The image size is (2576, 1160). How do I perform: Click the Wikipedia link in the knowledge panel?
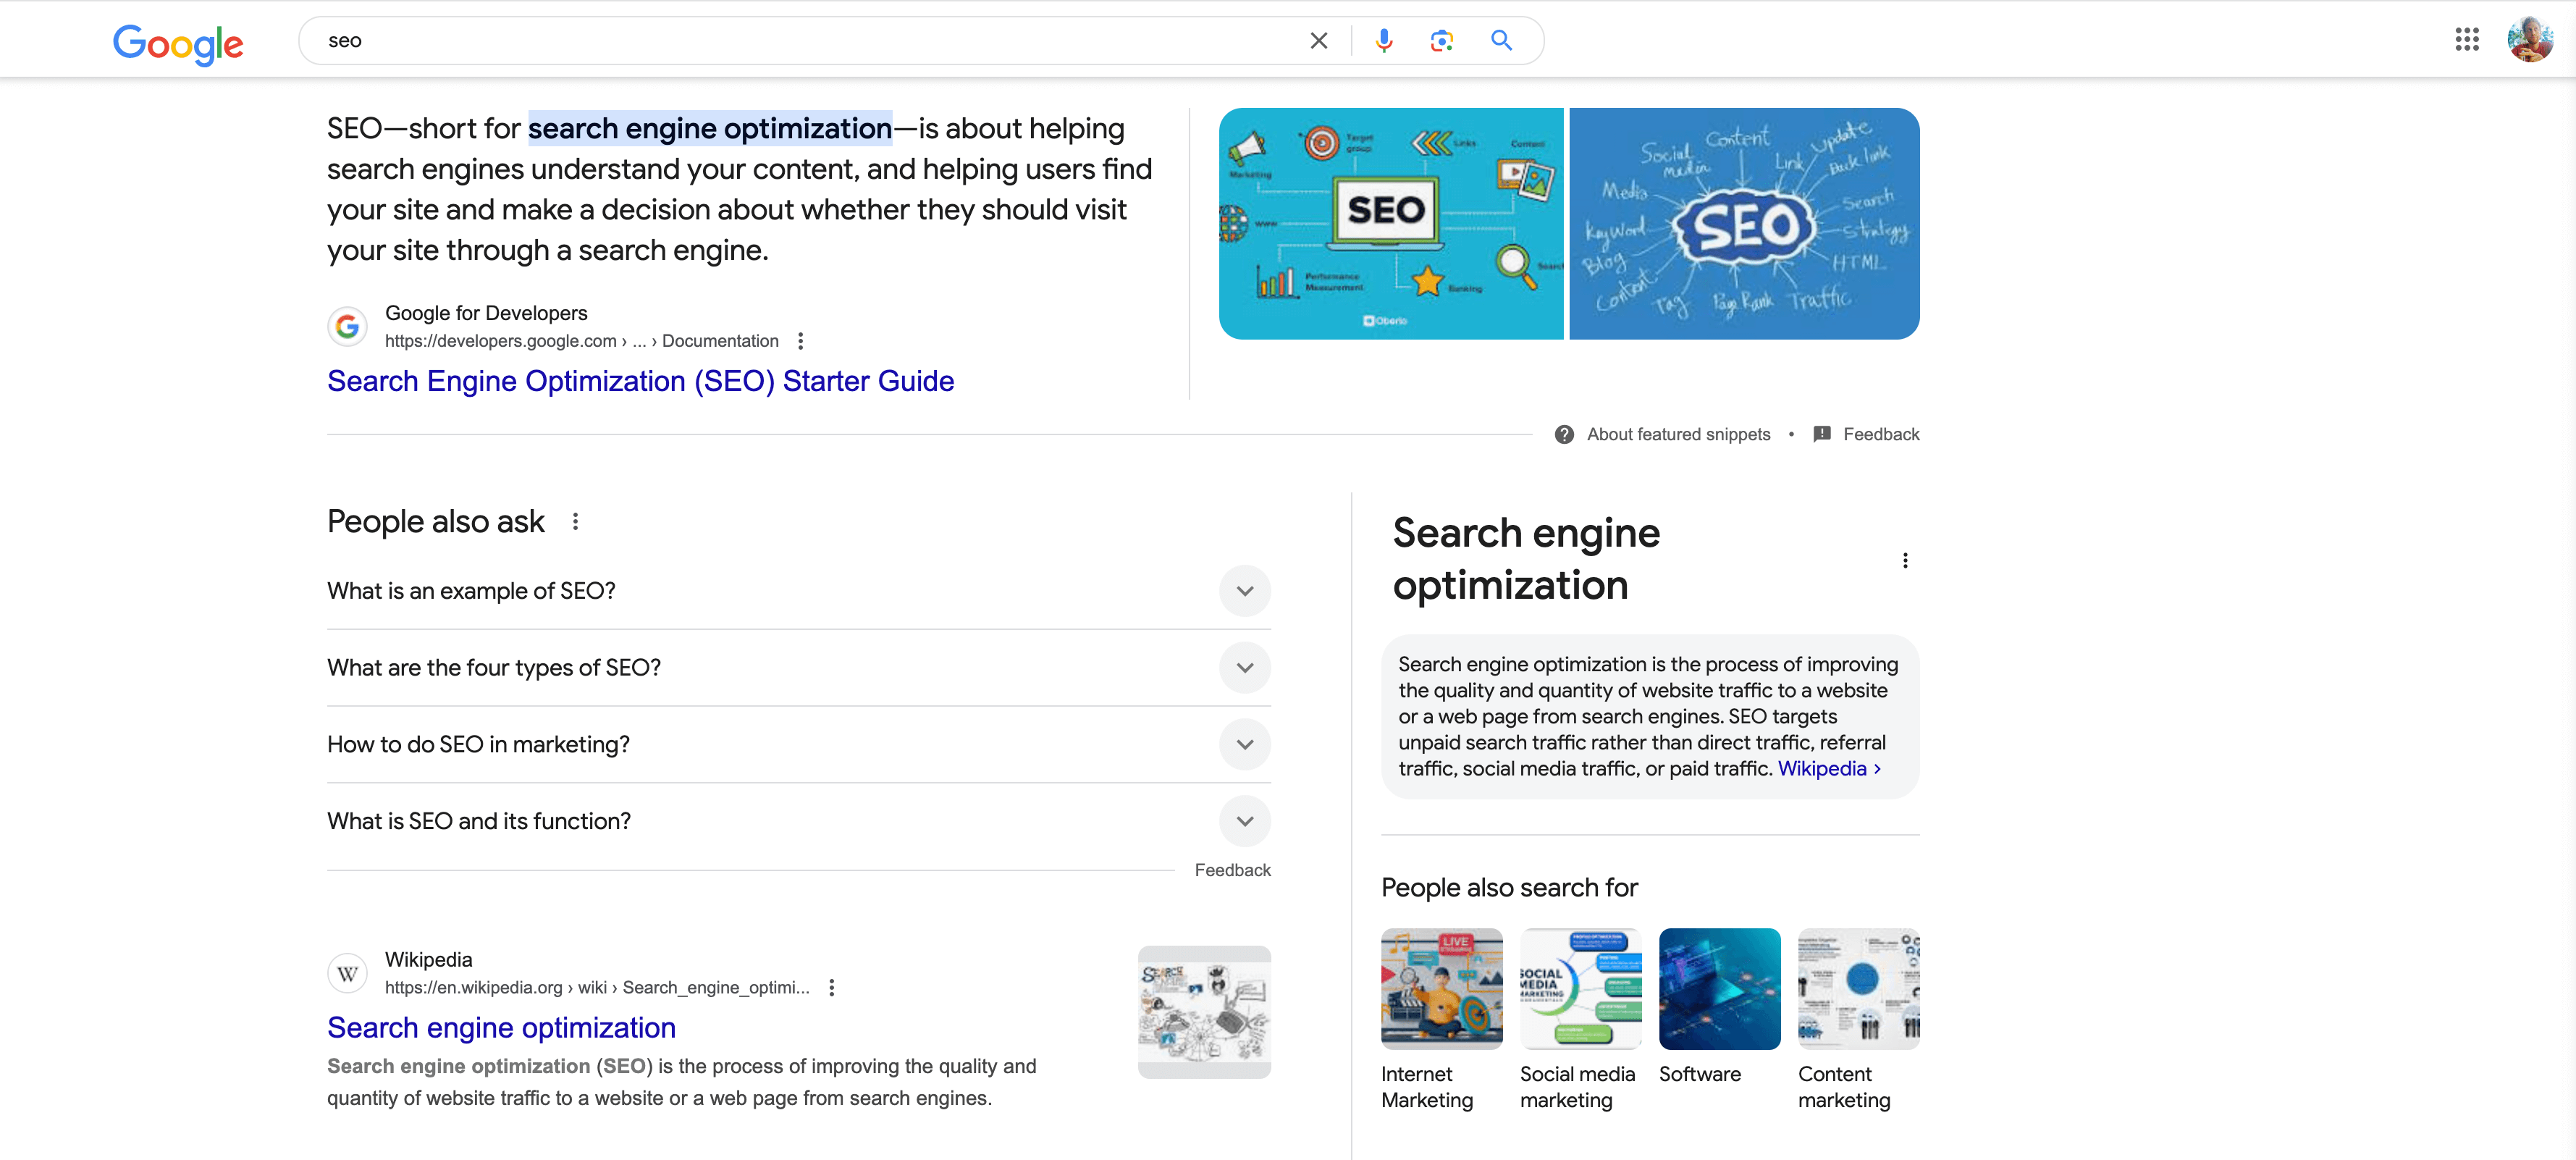(1822, 768)
